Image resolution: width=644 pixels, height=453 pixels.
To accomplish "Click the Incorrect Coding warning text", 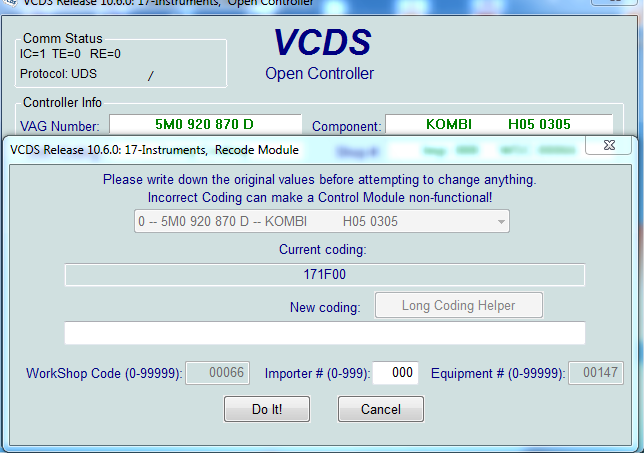I will (320, 198).
